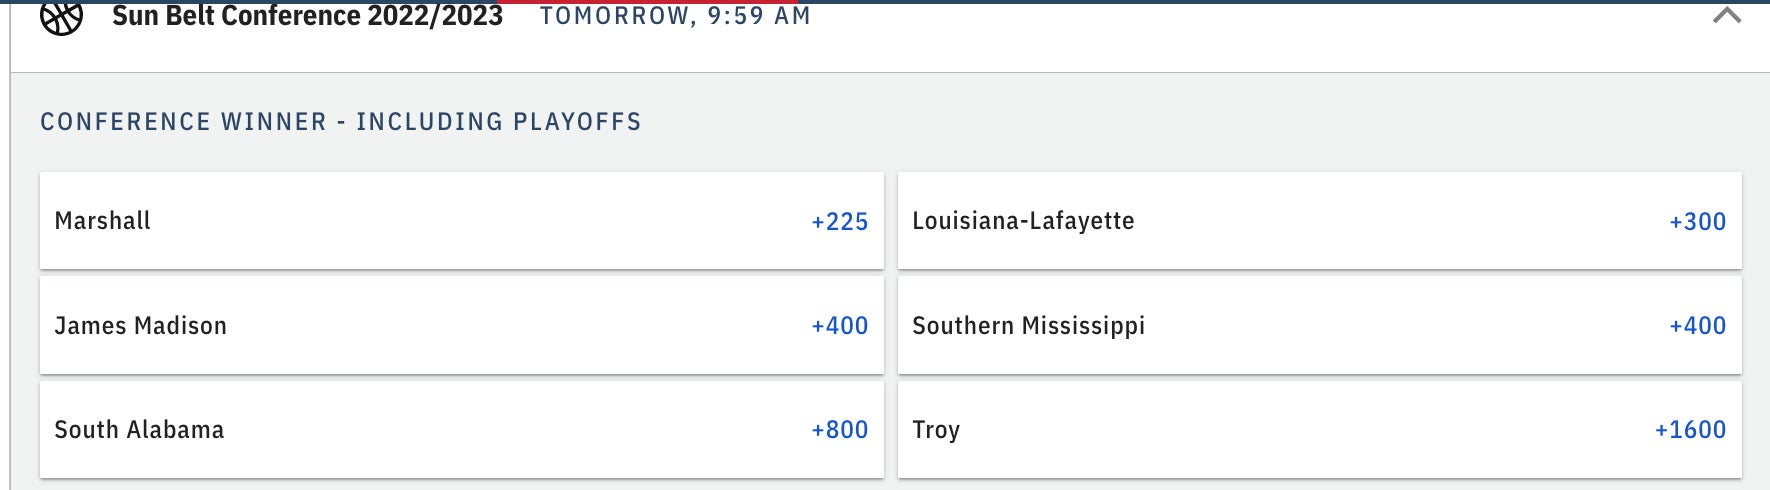Click the basketball icon beside Sun Belt Conference
This screenshot has height=490, width=1770.
(61, 16)
